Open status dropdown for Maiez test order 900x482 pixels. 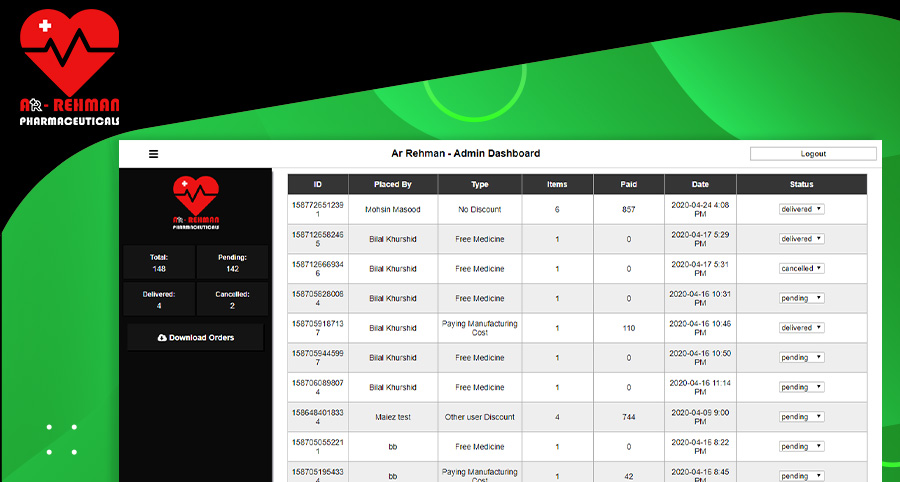click(801, 417)
